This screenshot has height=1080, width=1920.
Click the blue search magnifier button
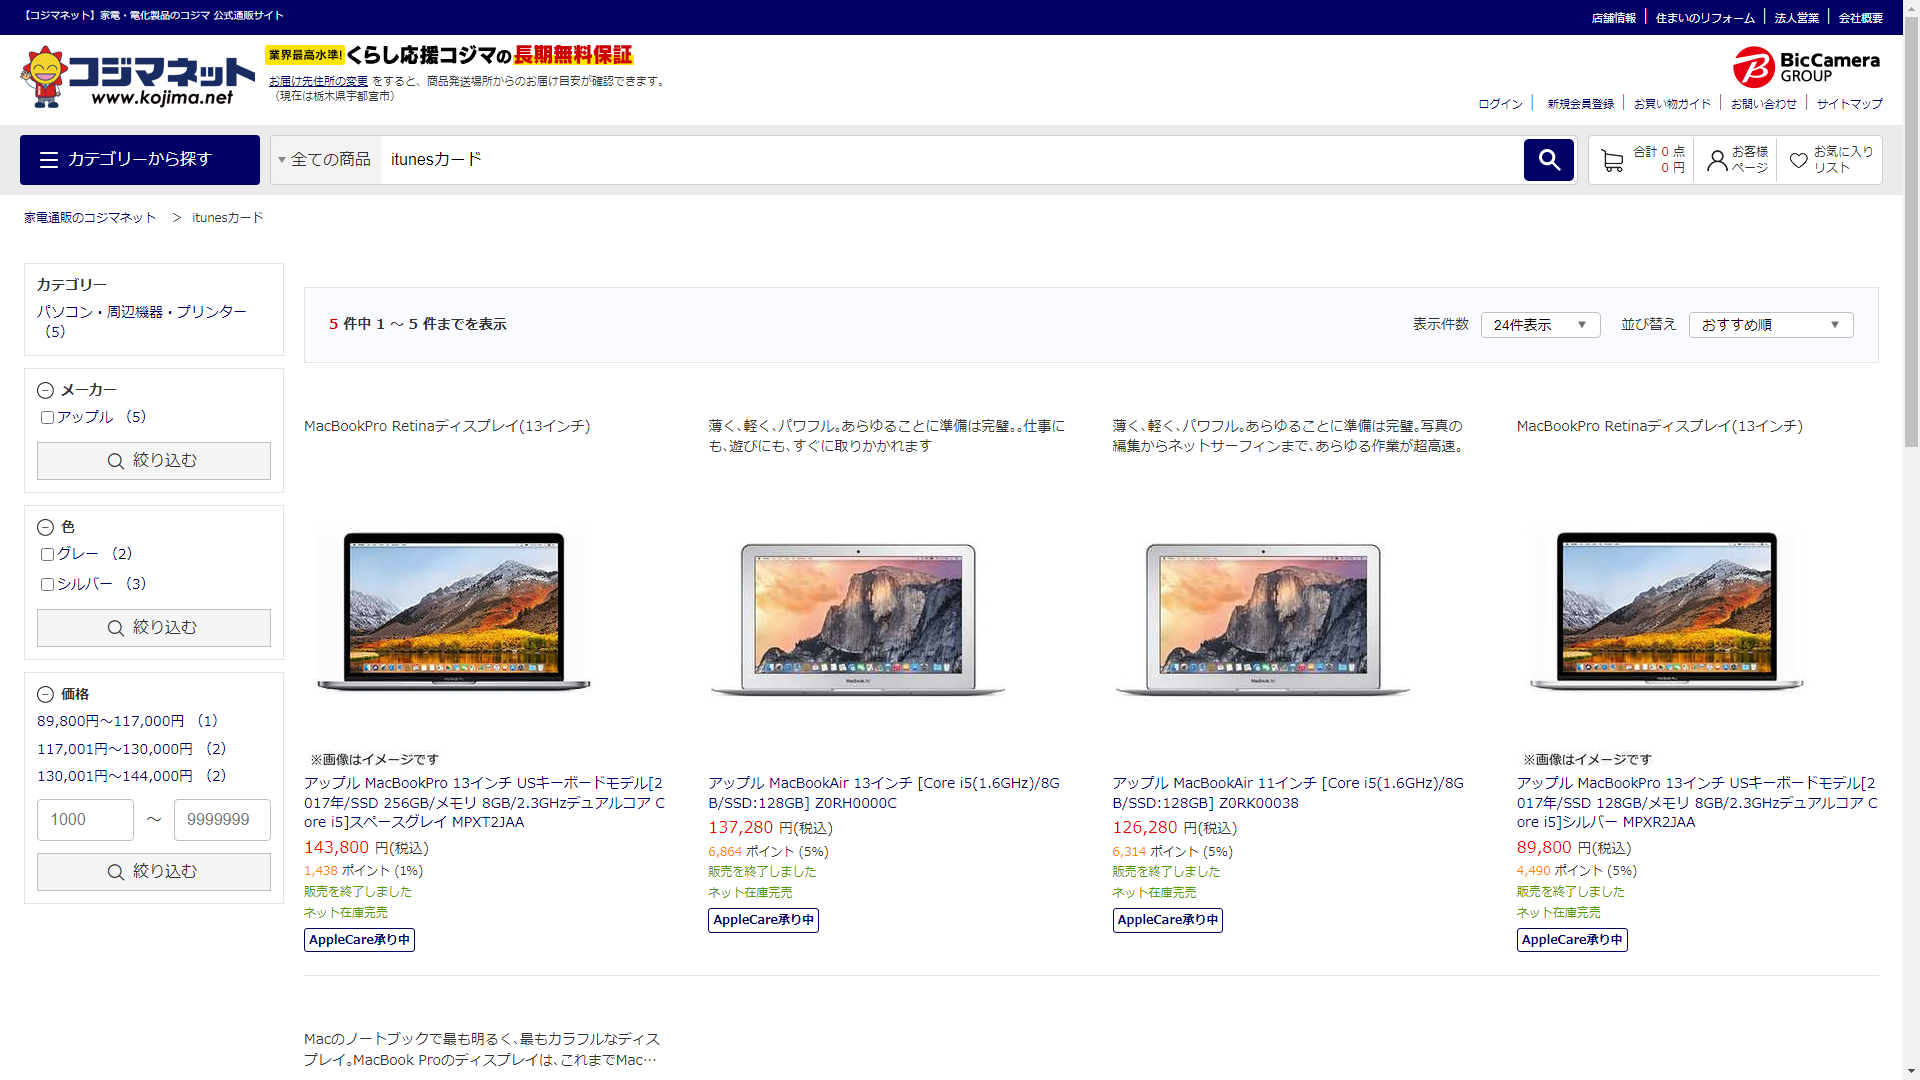[x=1548, y=160]
